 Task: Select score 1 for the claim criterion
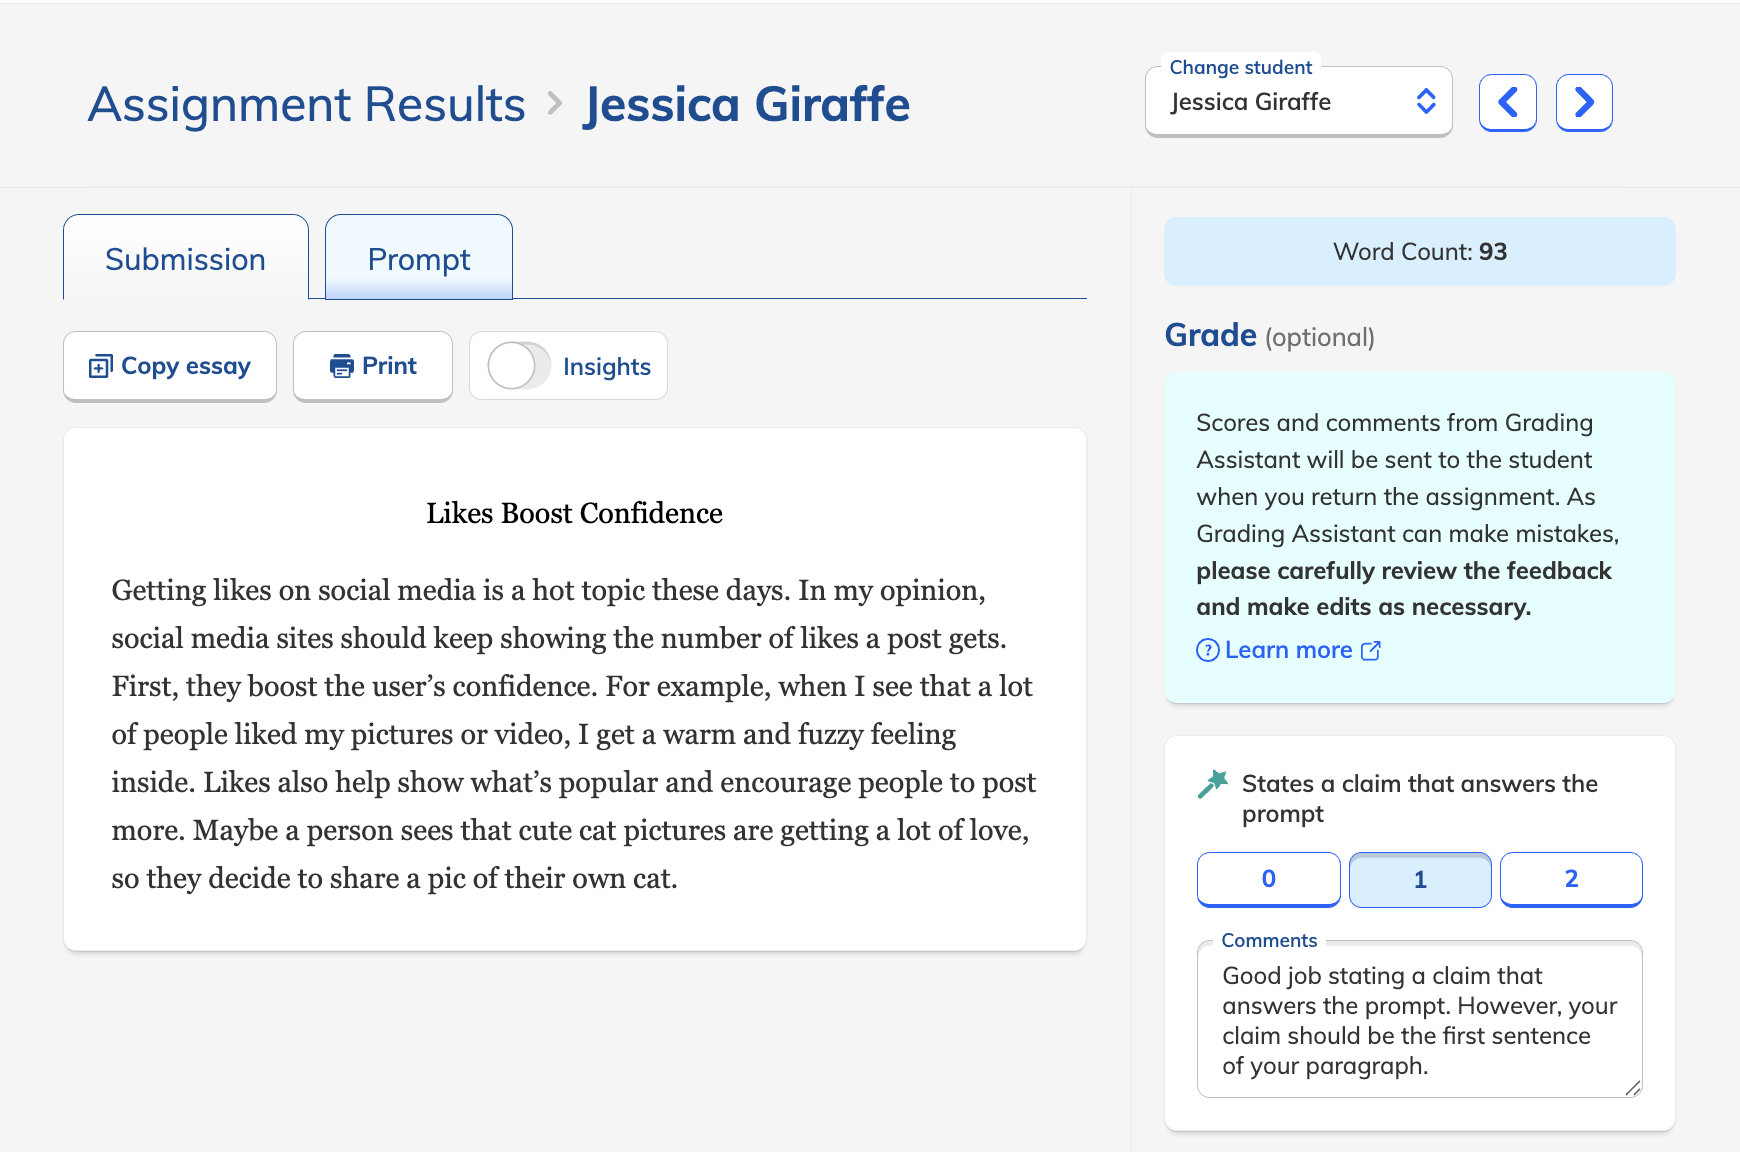point(1419,879)
